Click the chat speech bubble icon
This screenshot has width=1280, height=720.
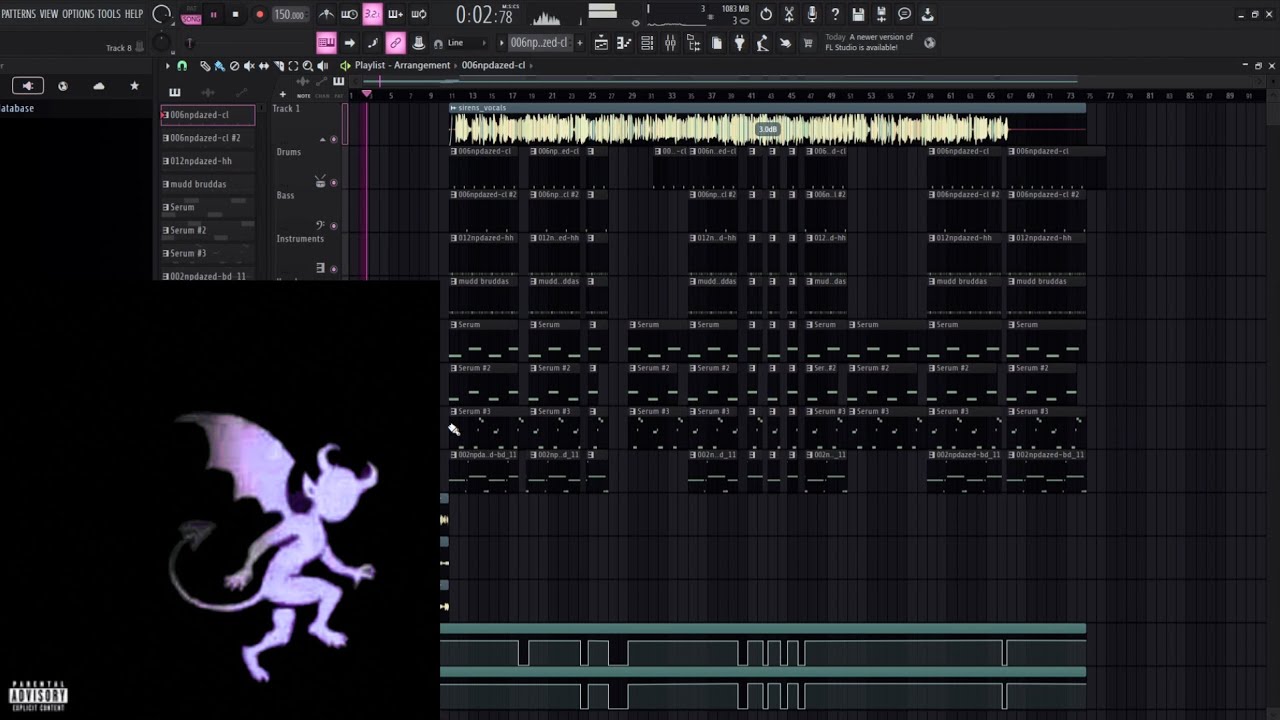[904, 14]
